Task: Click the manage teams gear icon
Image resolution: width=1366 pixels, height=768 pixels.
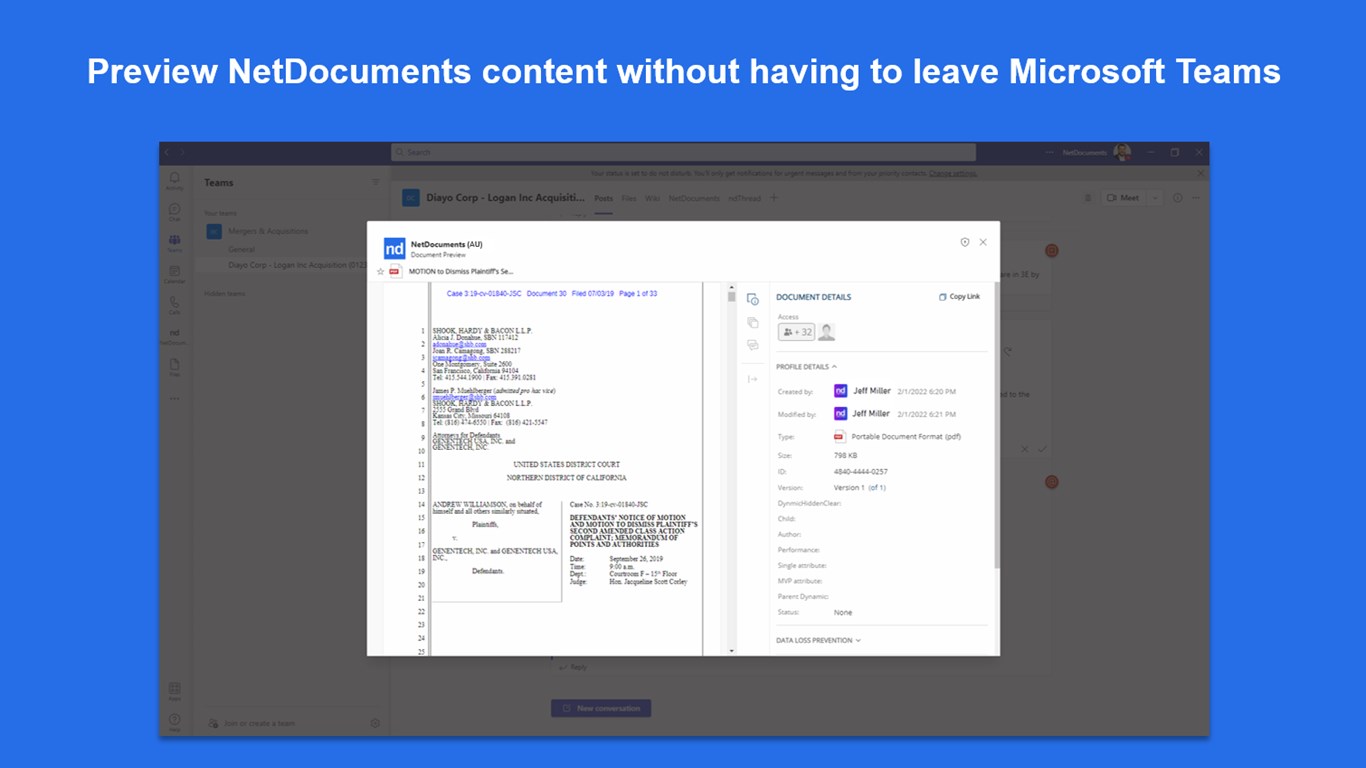Action: point(375,723)
